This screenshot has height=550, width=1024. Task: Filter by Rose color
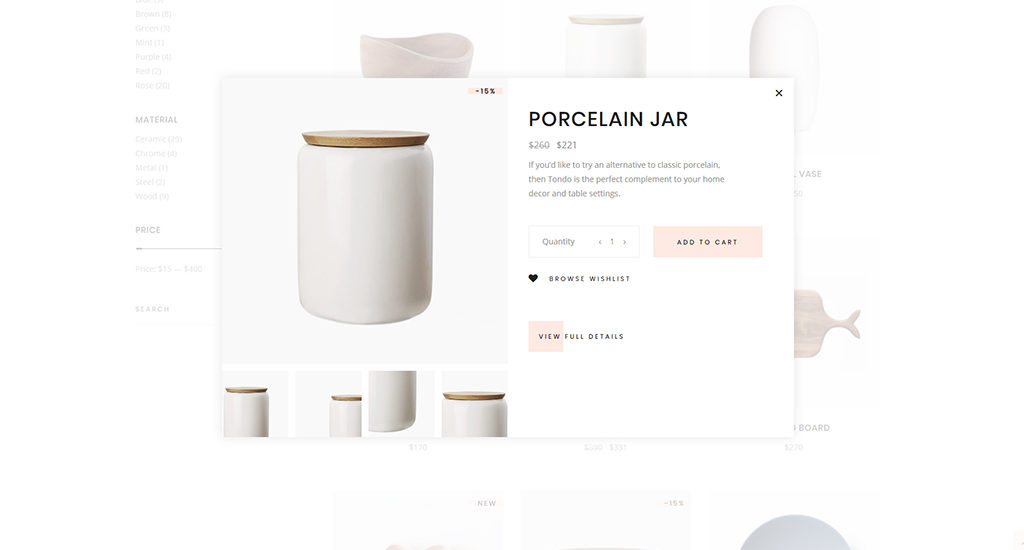(x=152, y=86)
